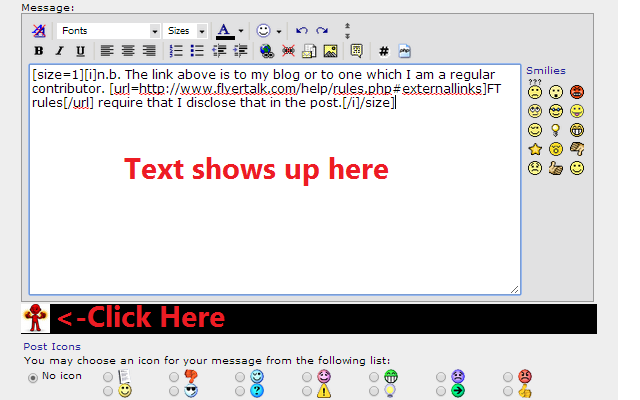The image size is (640, 400).
Task: Wrap selection in code tags (# icon)
Action: [383, 51]
